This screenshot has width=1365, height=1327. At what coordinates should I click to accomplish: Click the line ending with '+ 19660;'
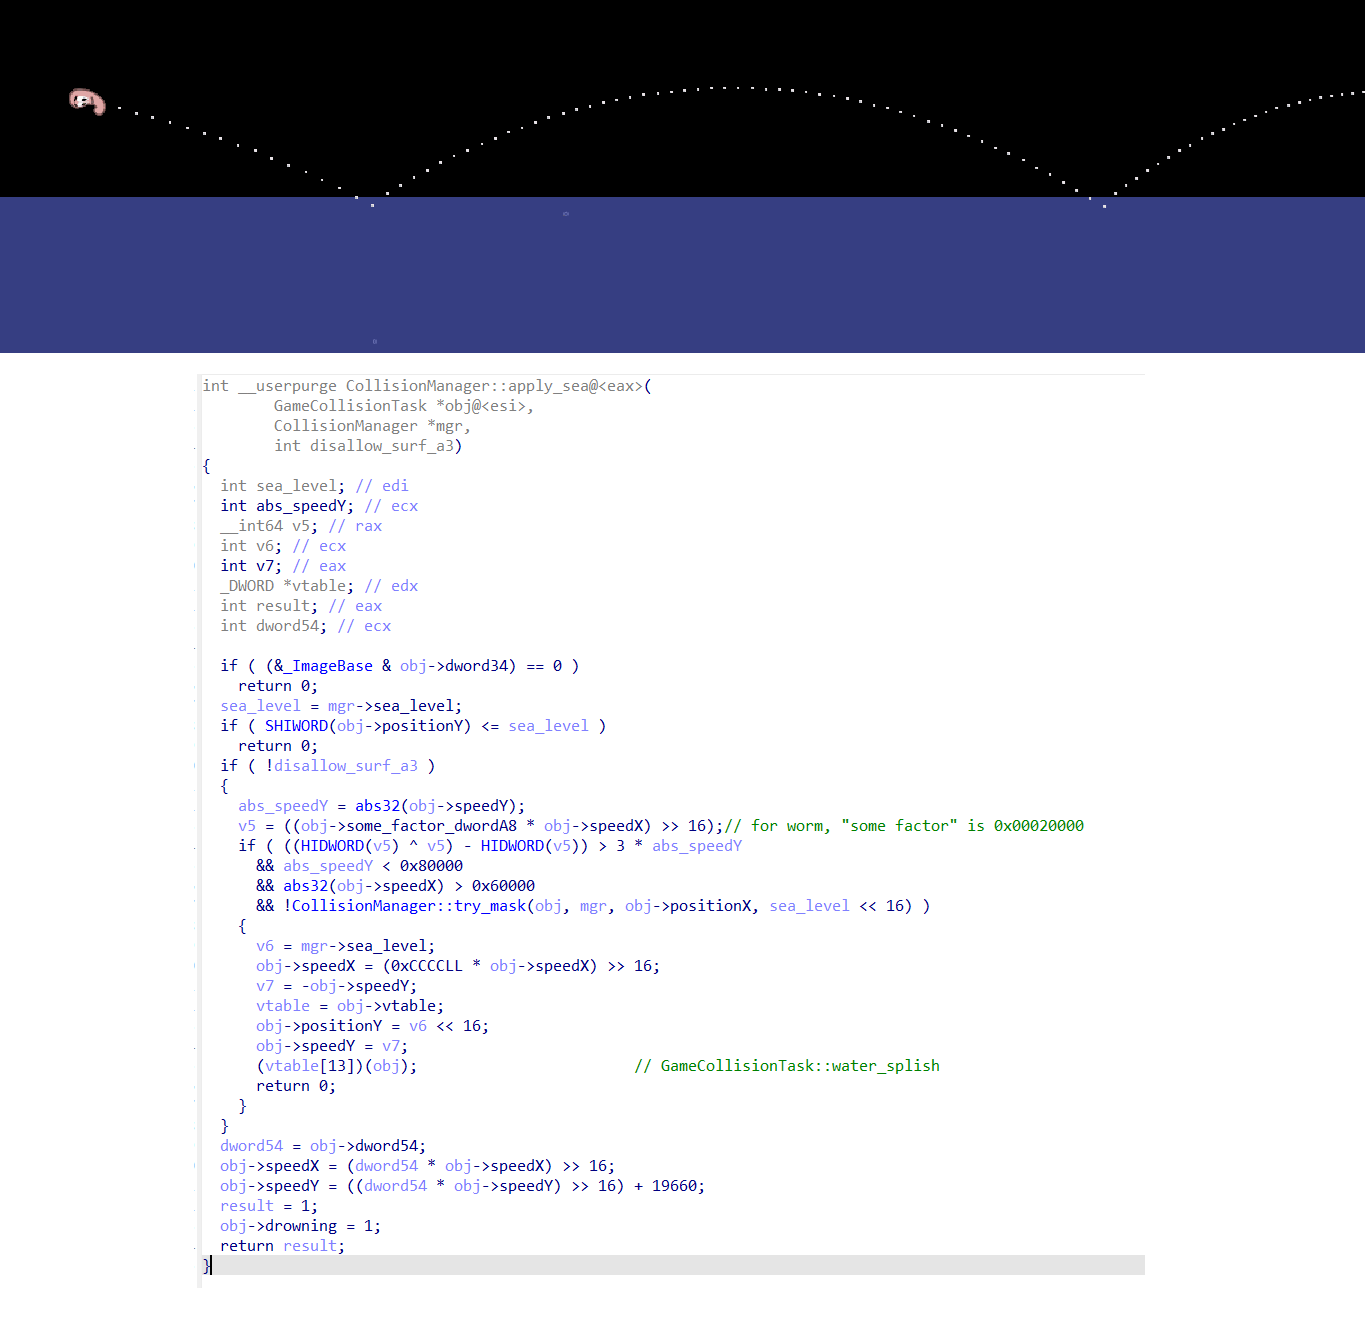click(463, 1186)
